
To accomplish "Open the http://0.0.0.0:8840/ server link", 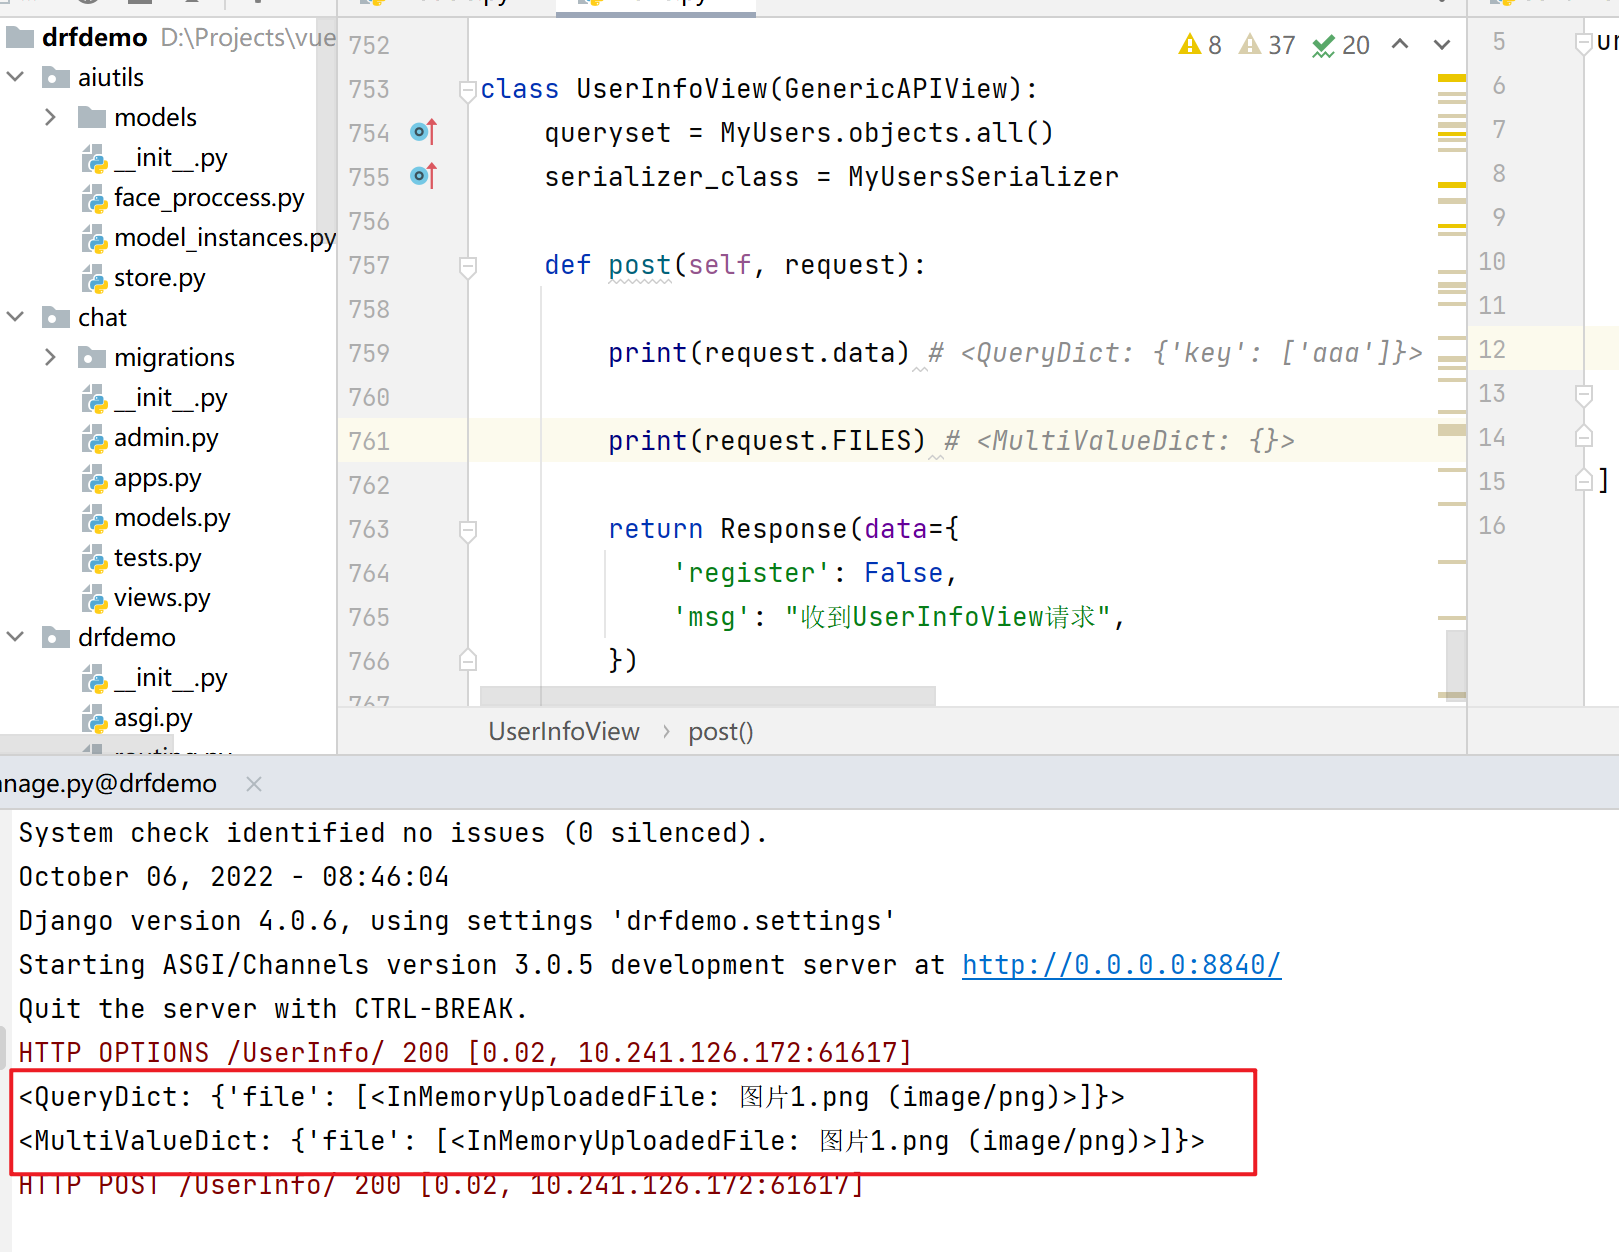I will tap(1120, 965).
